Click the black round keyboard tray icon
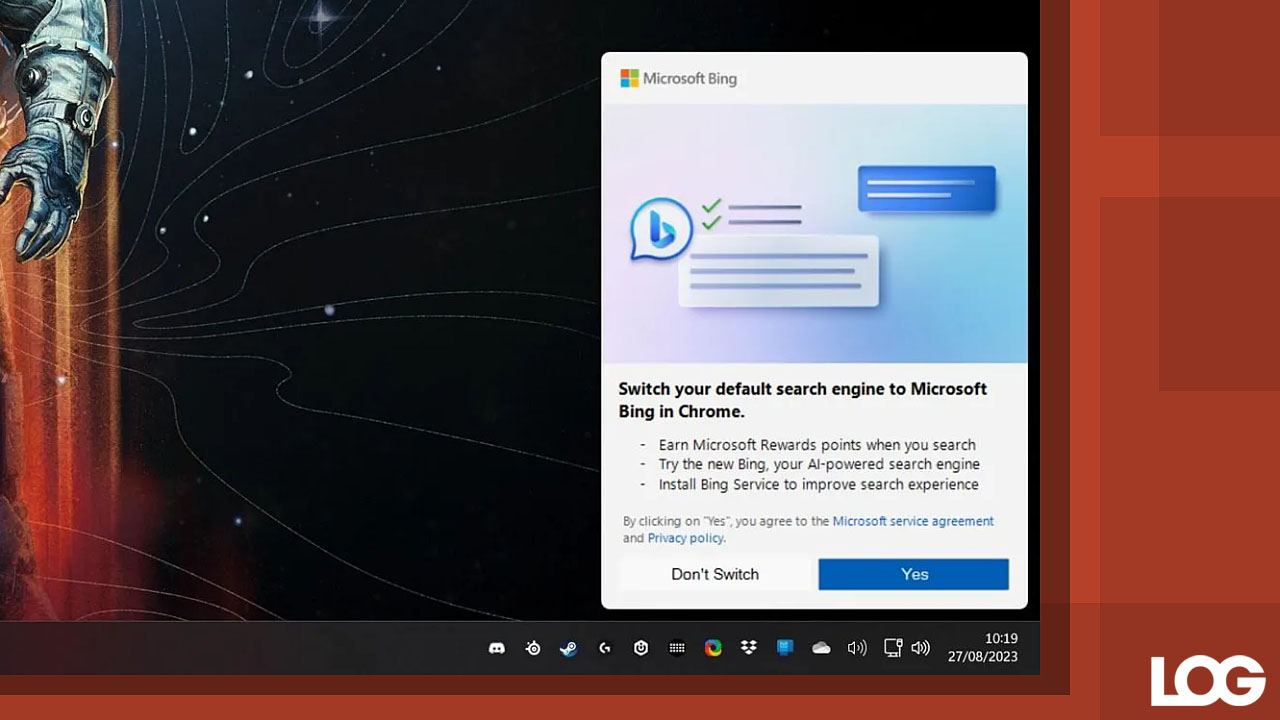1280x720 pixels. point(677,648)
